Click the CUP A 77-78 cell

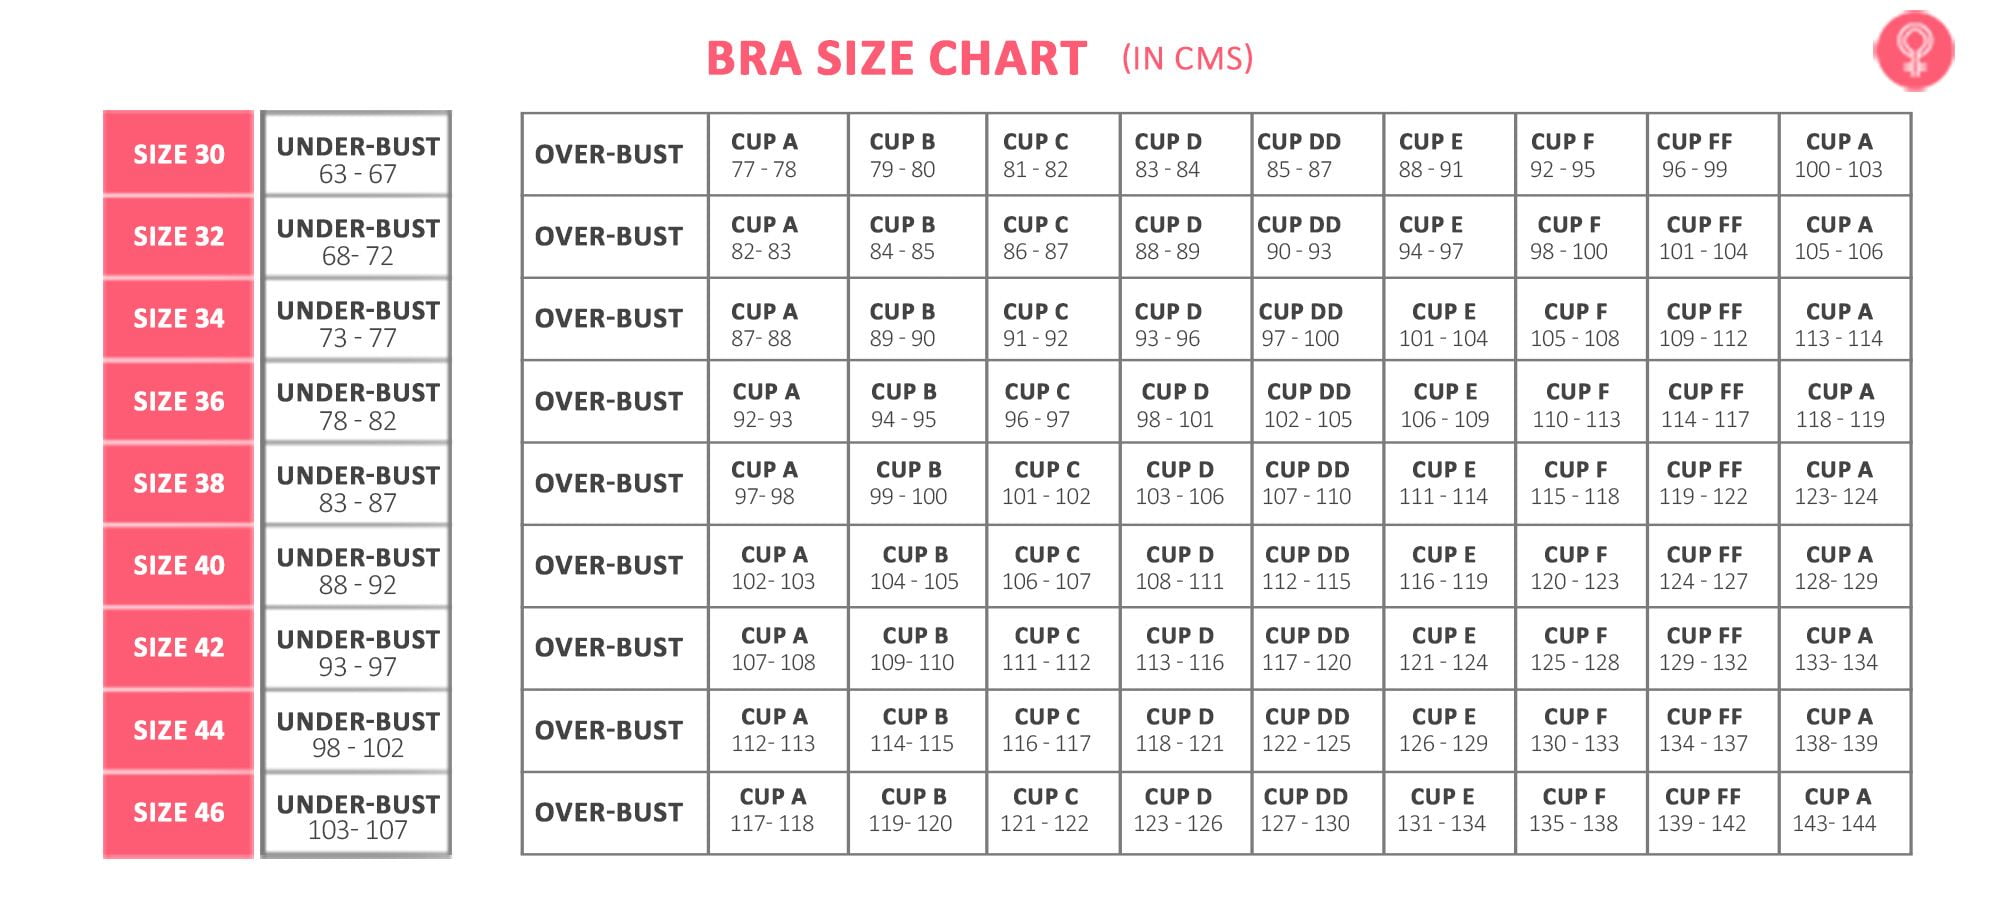(x=764, y=155)
